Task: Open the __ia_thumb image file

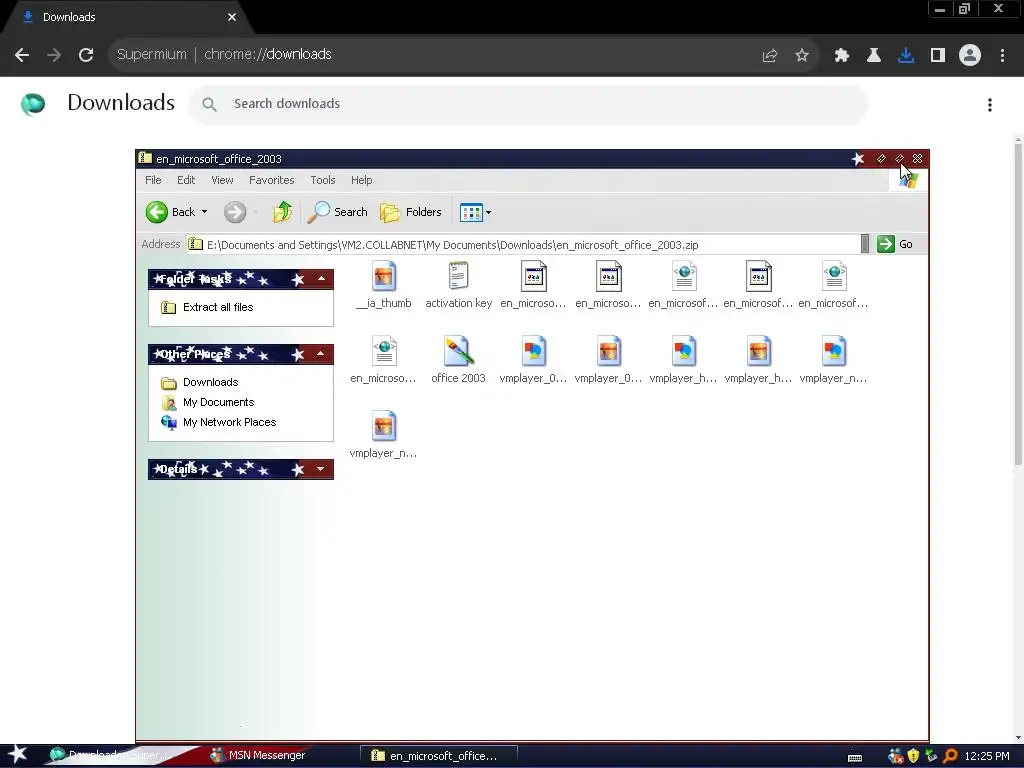Action: coord(384,285)
